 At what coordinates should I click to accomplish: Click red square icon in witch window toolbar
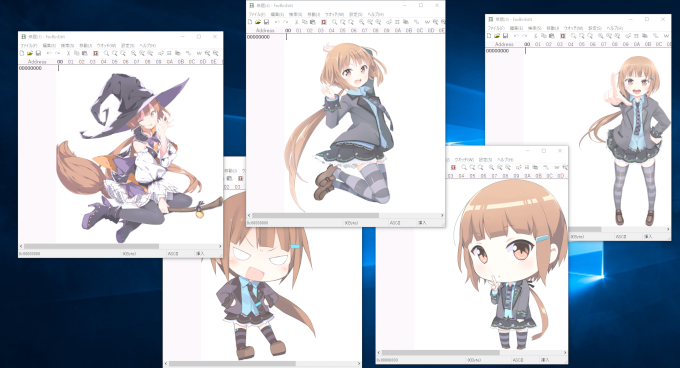96,53
